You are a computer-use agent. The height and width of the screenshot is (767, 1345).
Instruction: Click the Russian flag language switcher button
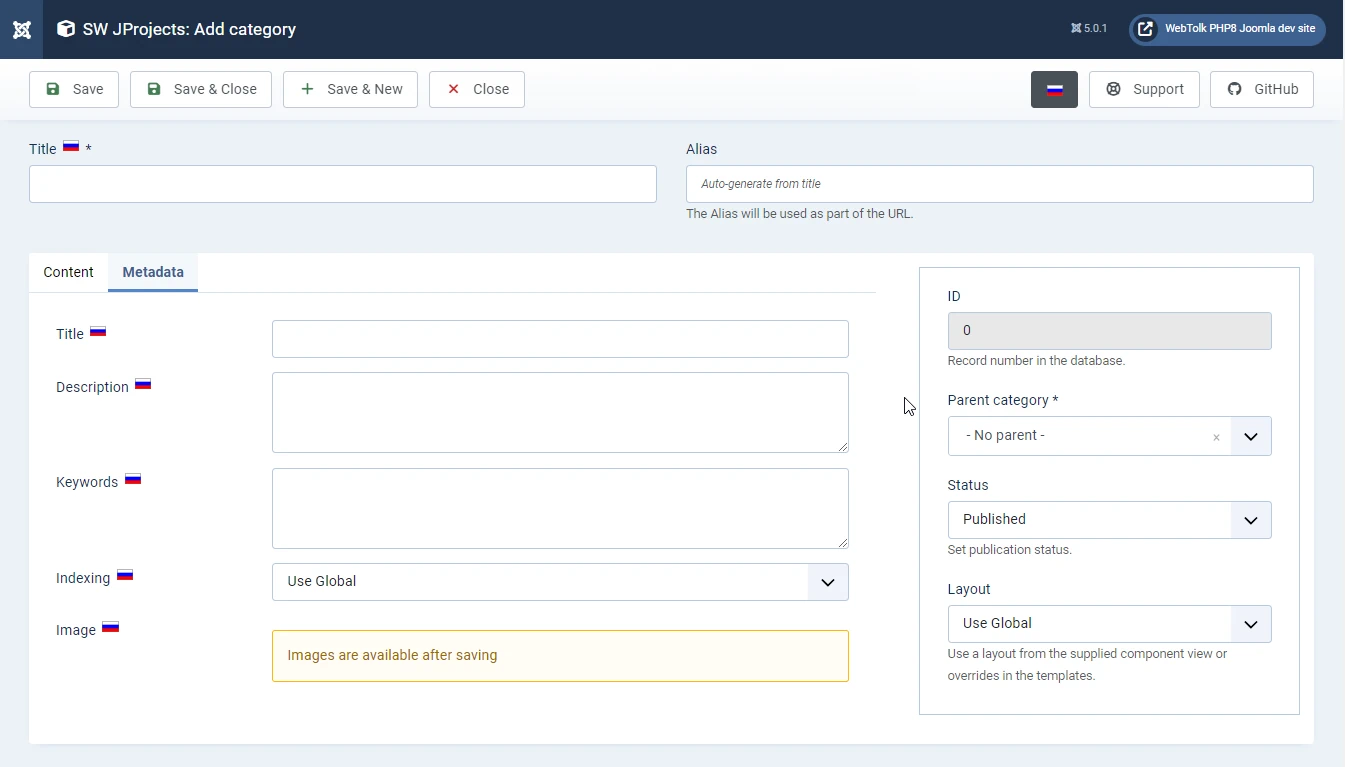[x=1054, y=89]
